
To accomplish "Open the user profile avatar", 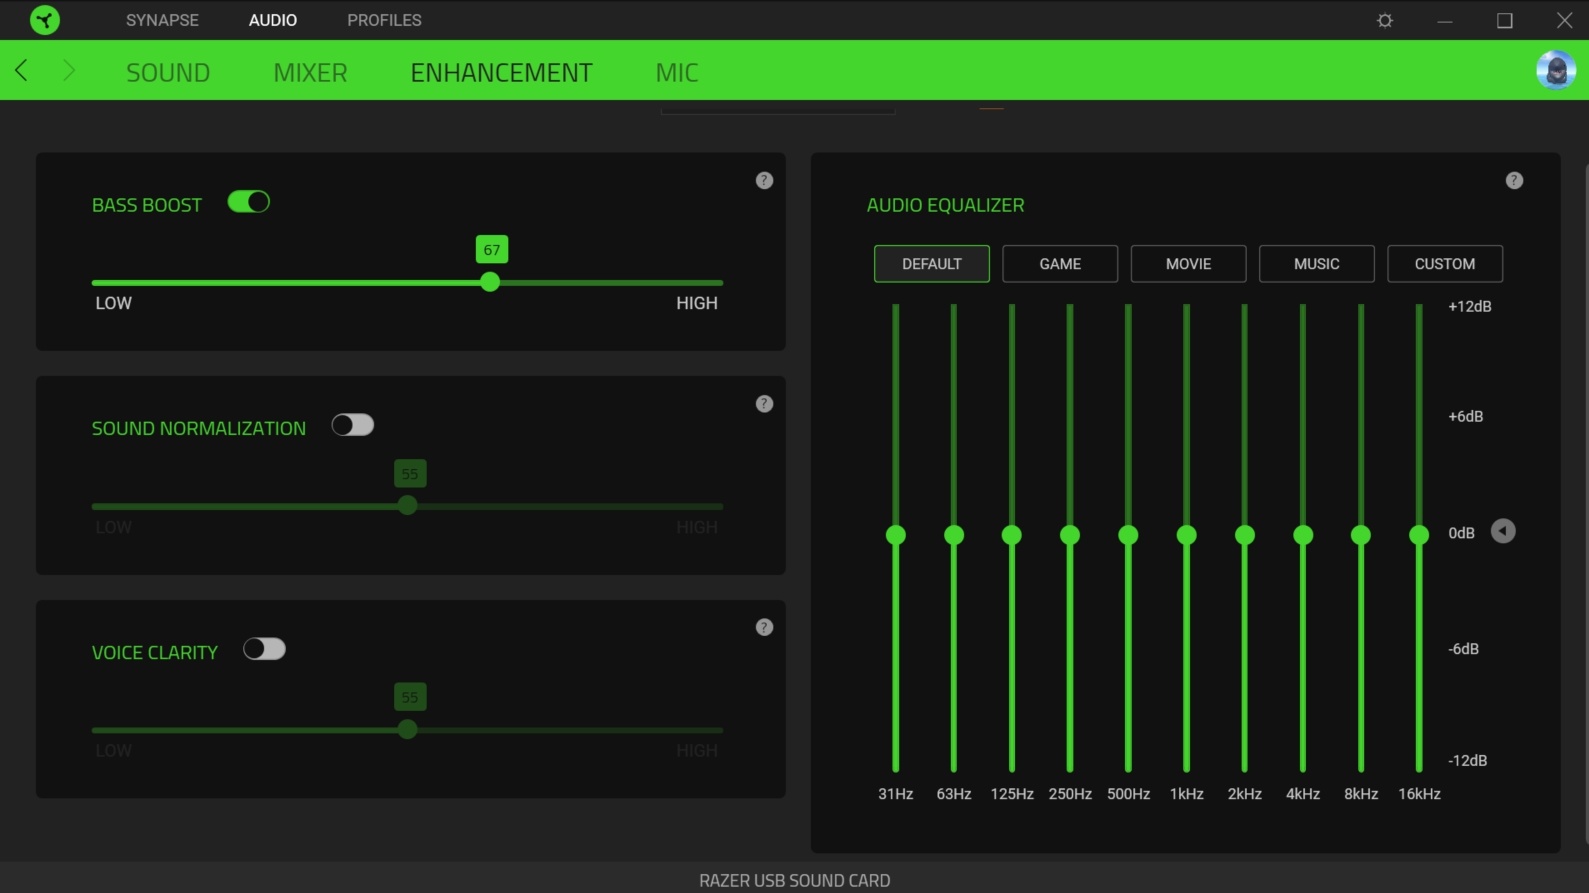I will [1555, 70].
